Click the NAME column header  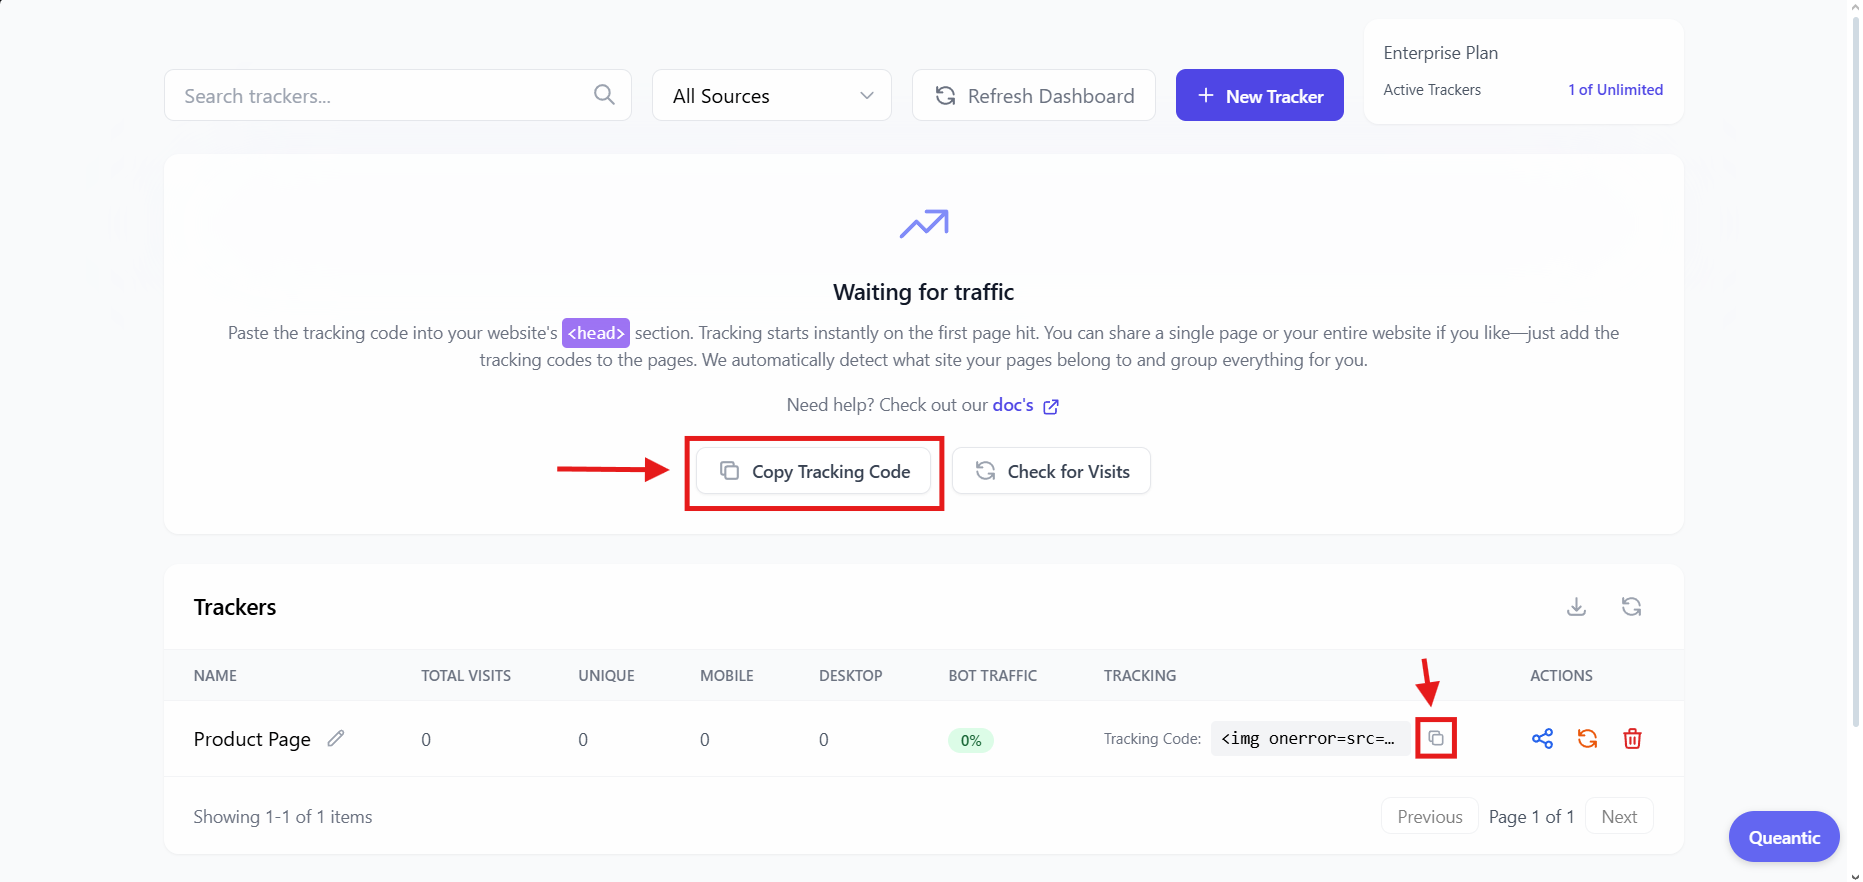(x=215, y=676)
